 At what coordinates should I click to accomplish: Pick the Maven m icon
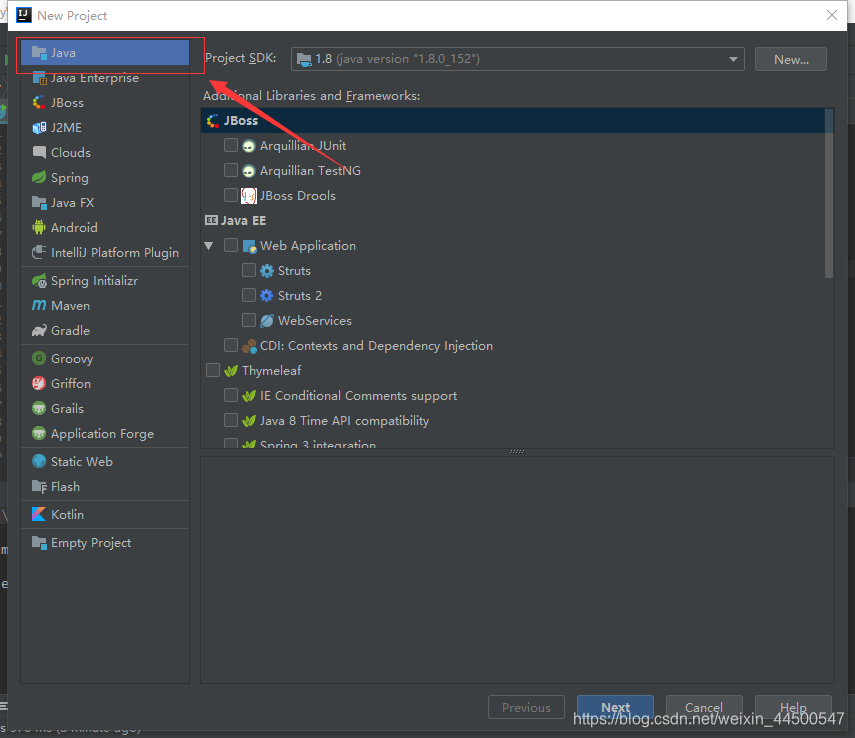39,305
